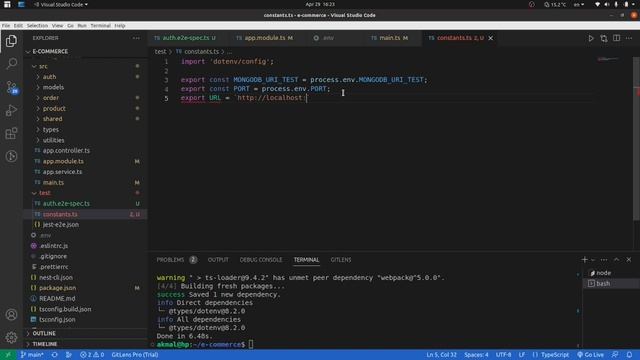The image size is (640, 360).
Task: Open the Explorer view in activity bar
Action: coord(11,41)
